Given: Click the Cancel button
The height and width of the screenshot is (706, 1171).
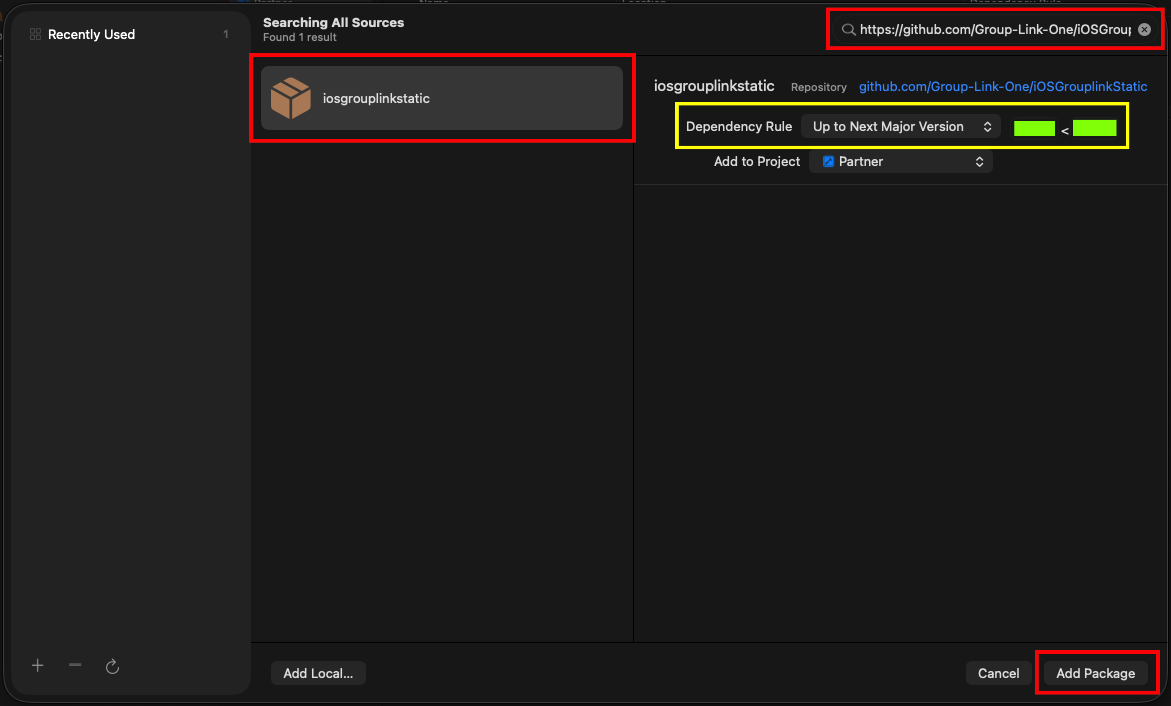Looking at the screenshot, I should pyautogui.click(x=998, y=673).
